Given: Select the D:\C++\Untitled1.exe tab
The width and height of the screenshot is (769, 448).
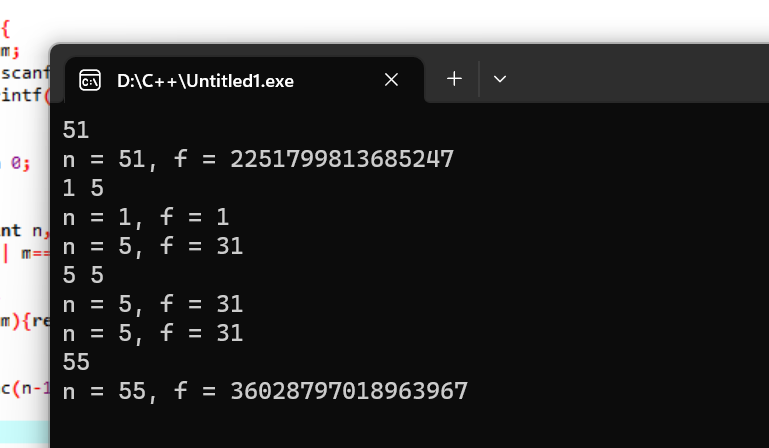Looking at the screenshot, I should 205,80.
